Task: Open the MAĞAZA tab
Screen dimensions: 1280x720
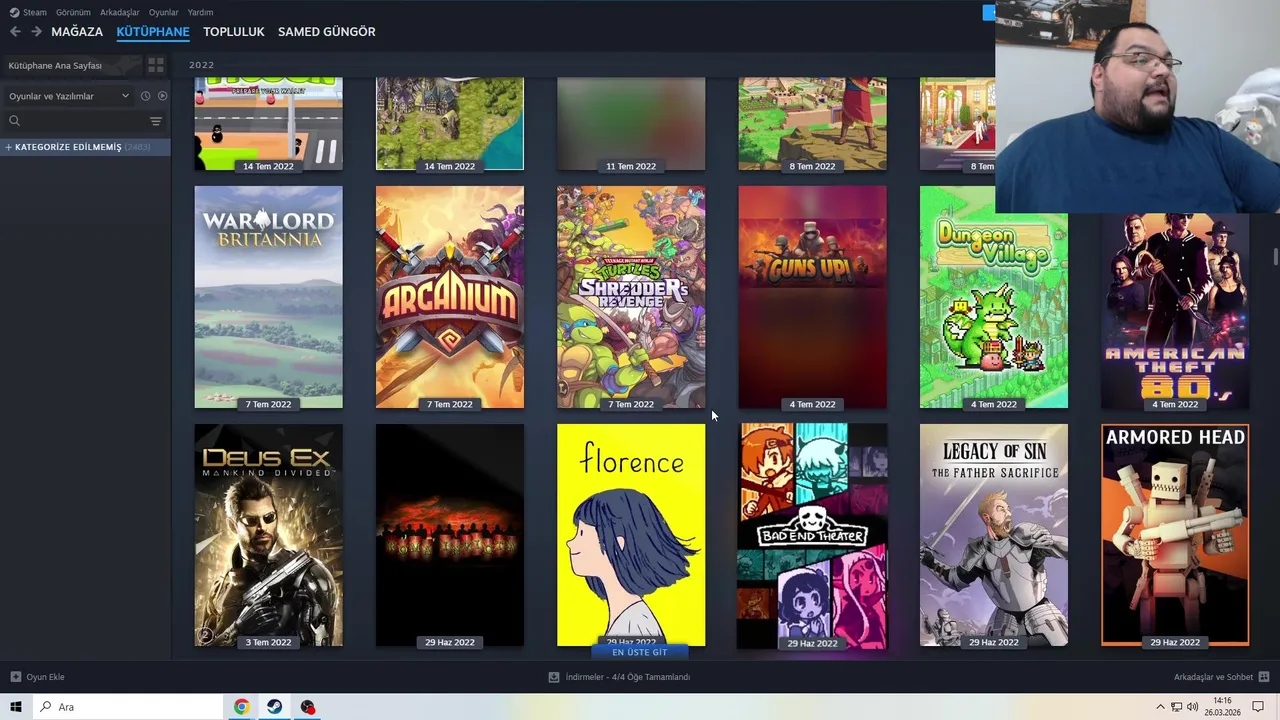Action: coord(77,32)
